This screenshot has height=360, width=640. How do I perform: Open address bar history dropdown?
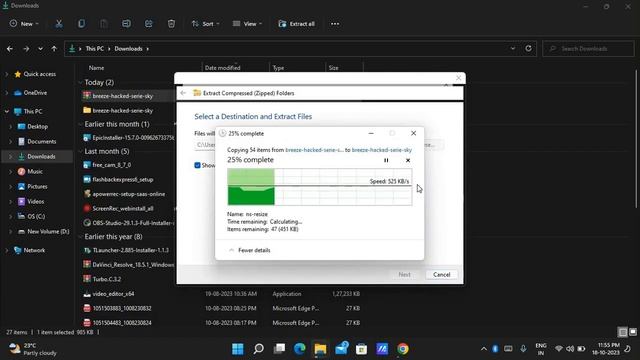(513, 48)
